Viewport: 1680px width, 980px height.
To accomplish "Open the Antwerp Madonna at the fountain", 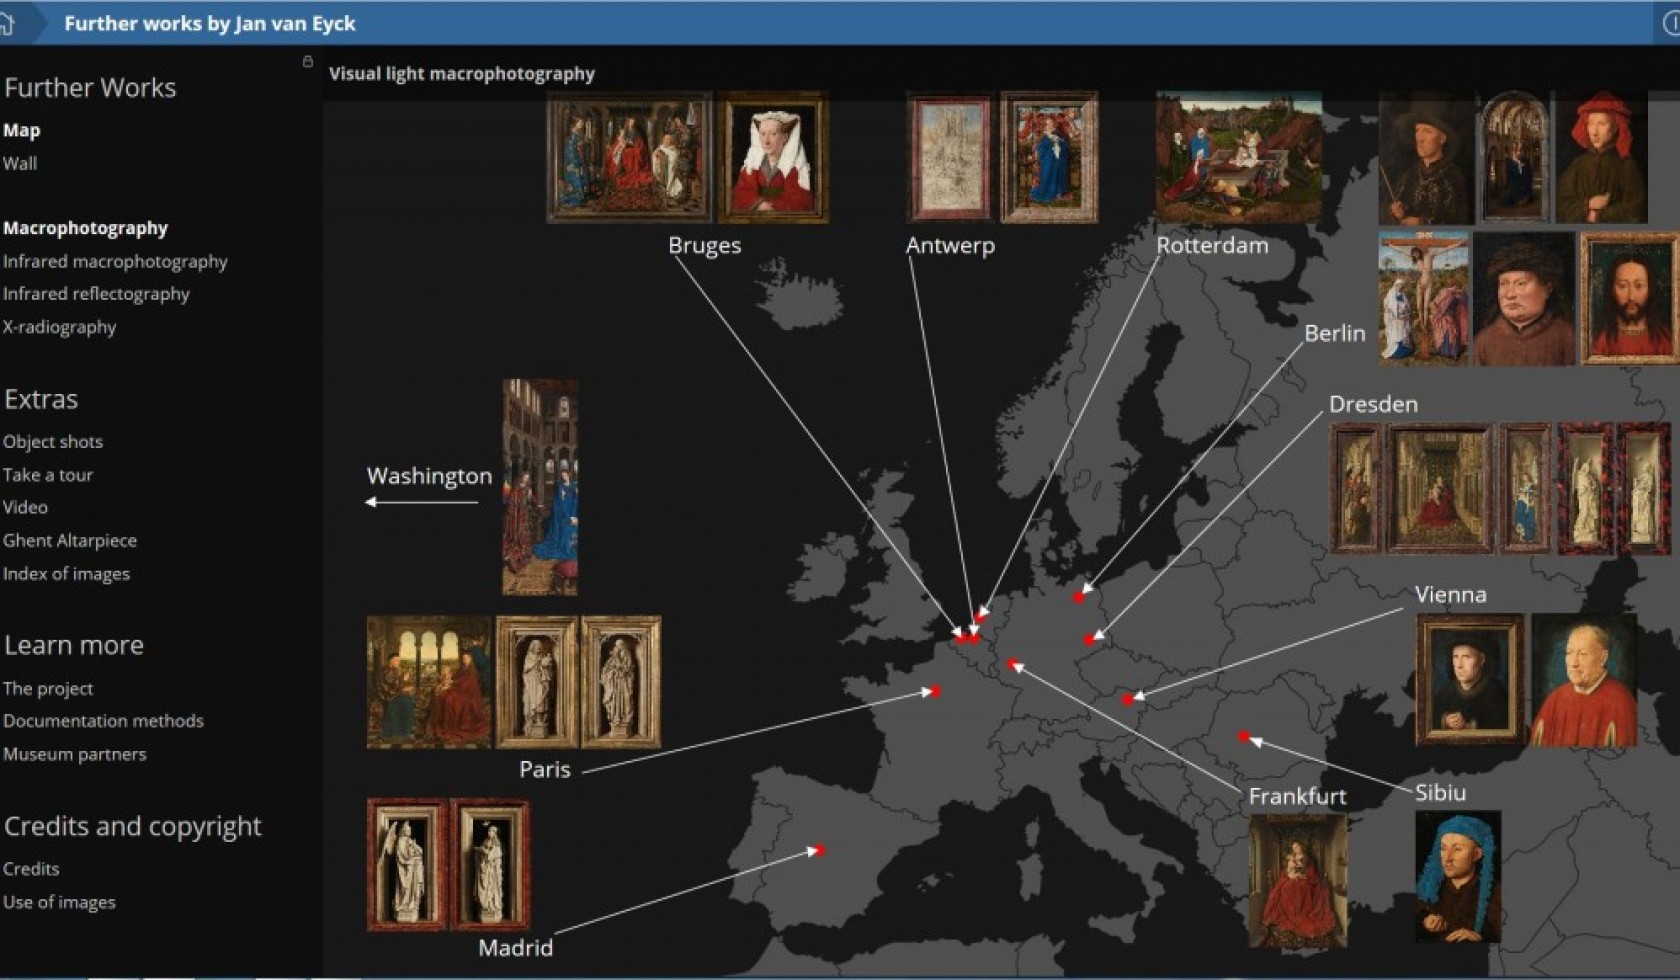I will click(1049, 157).
